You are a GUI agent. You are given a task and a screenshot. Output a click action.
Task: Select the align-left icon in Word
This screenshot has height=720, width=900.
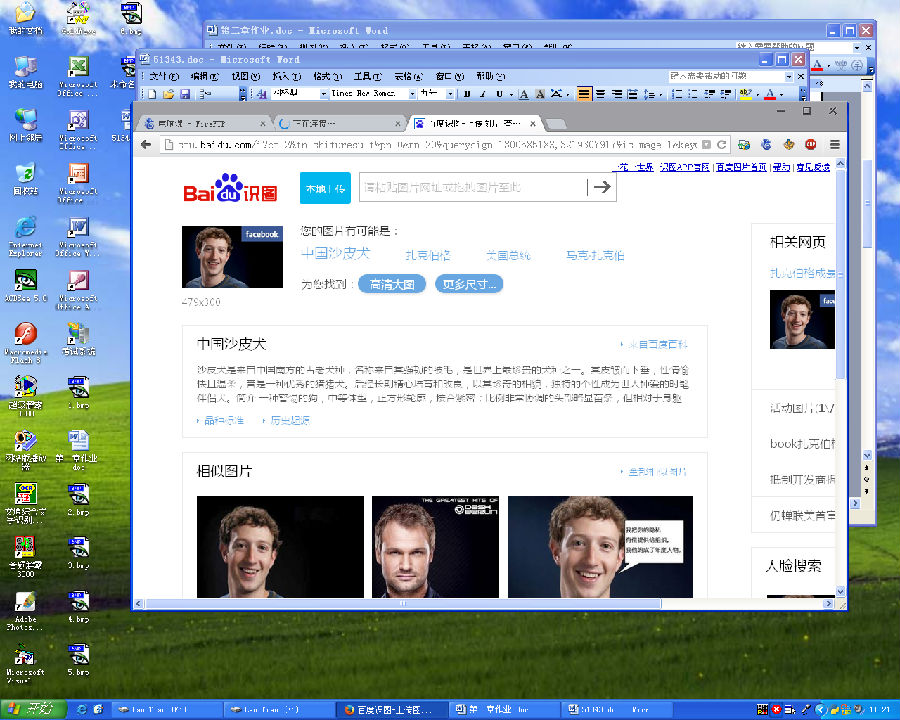tap(584, 94)
